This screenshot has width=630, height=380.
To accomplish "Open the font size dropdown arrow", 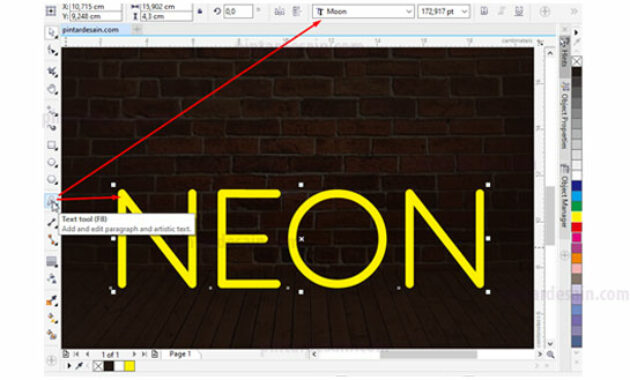I will click(x=464, y=11).
